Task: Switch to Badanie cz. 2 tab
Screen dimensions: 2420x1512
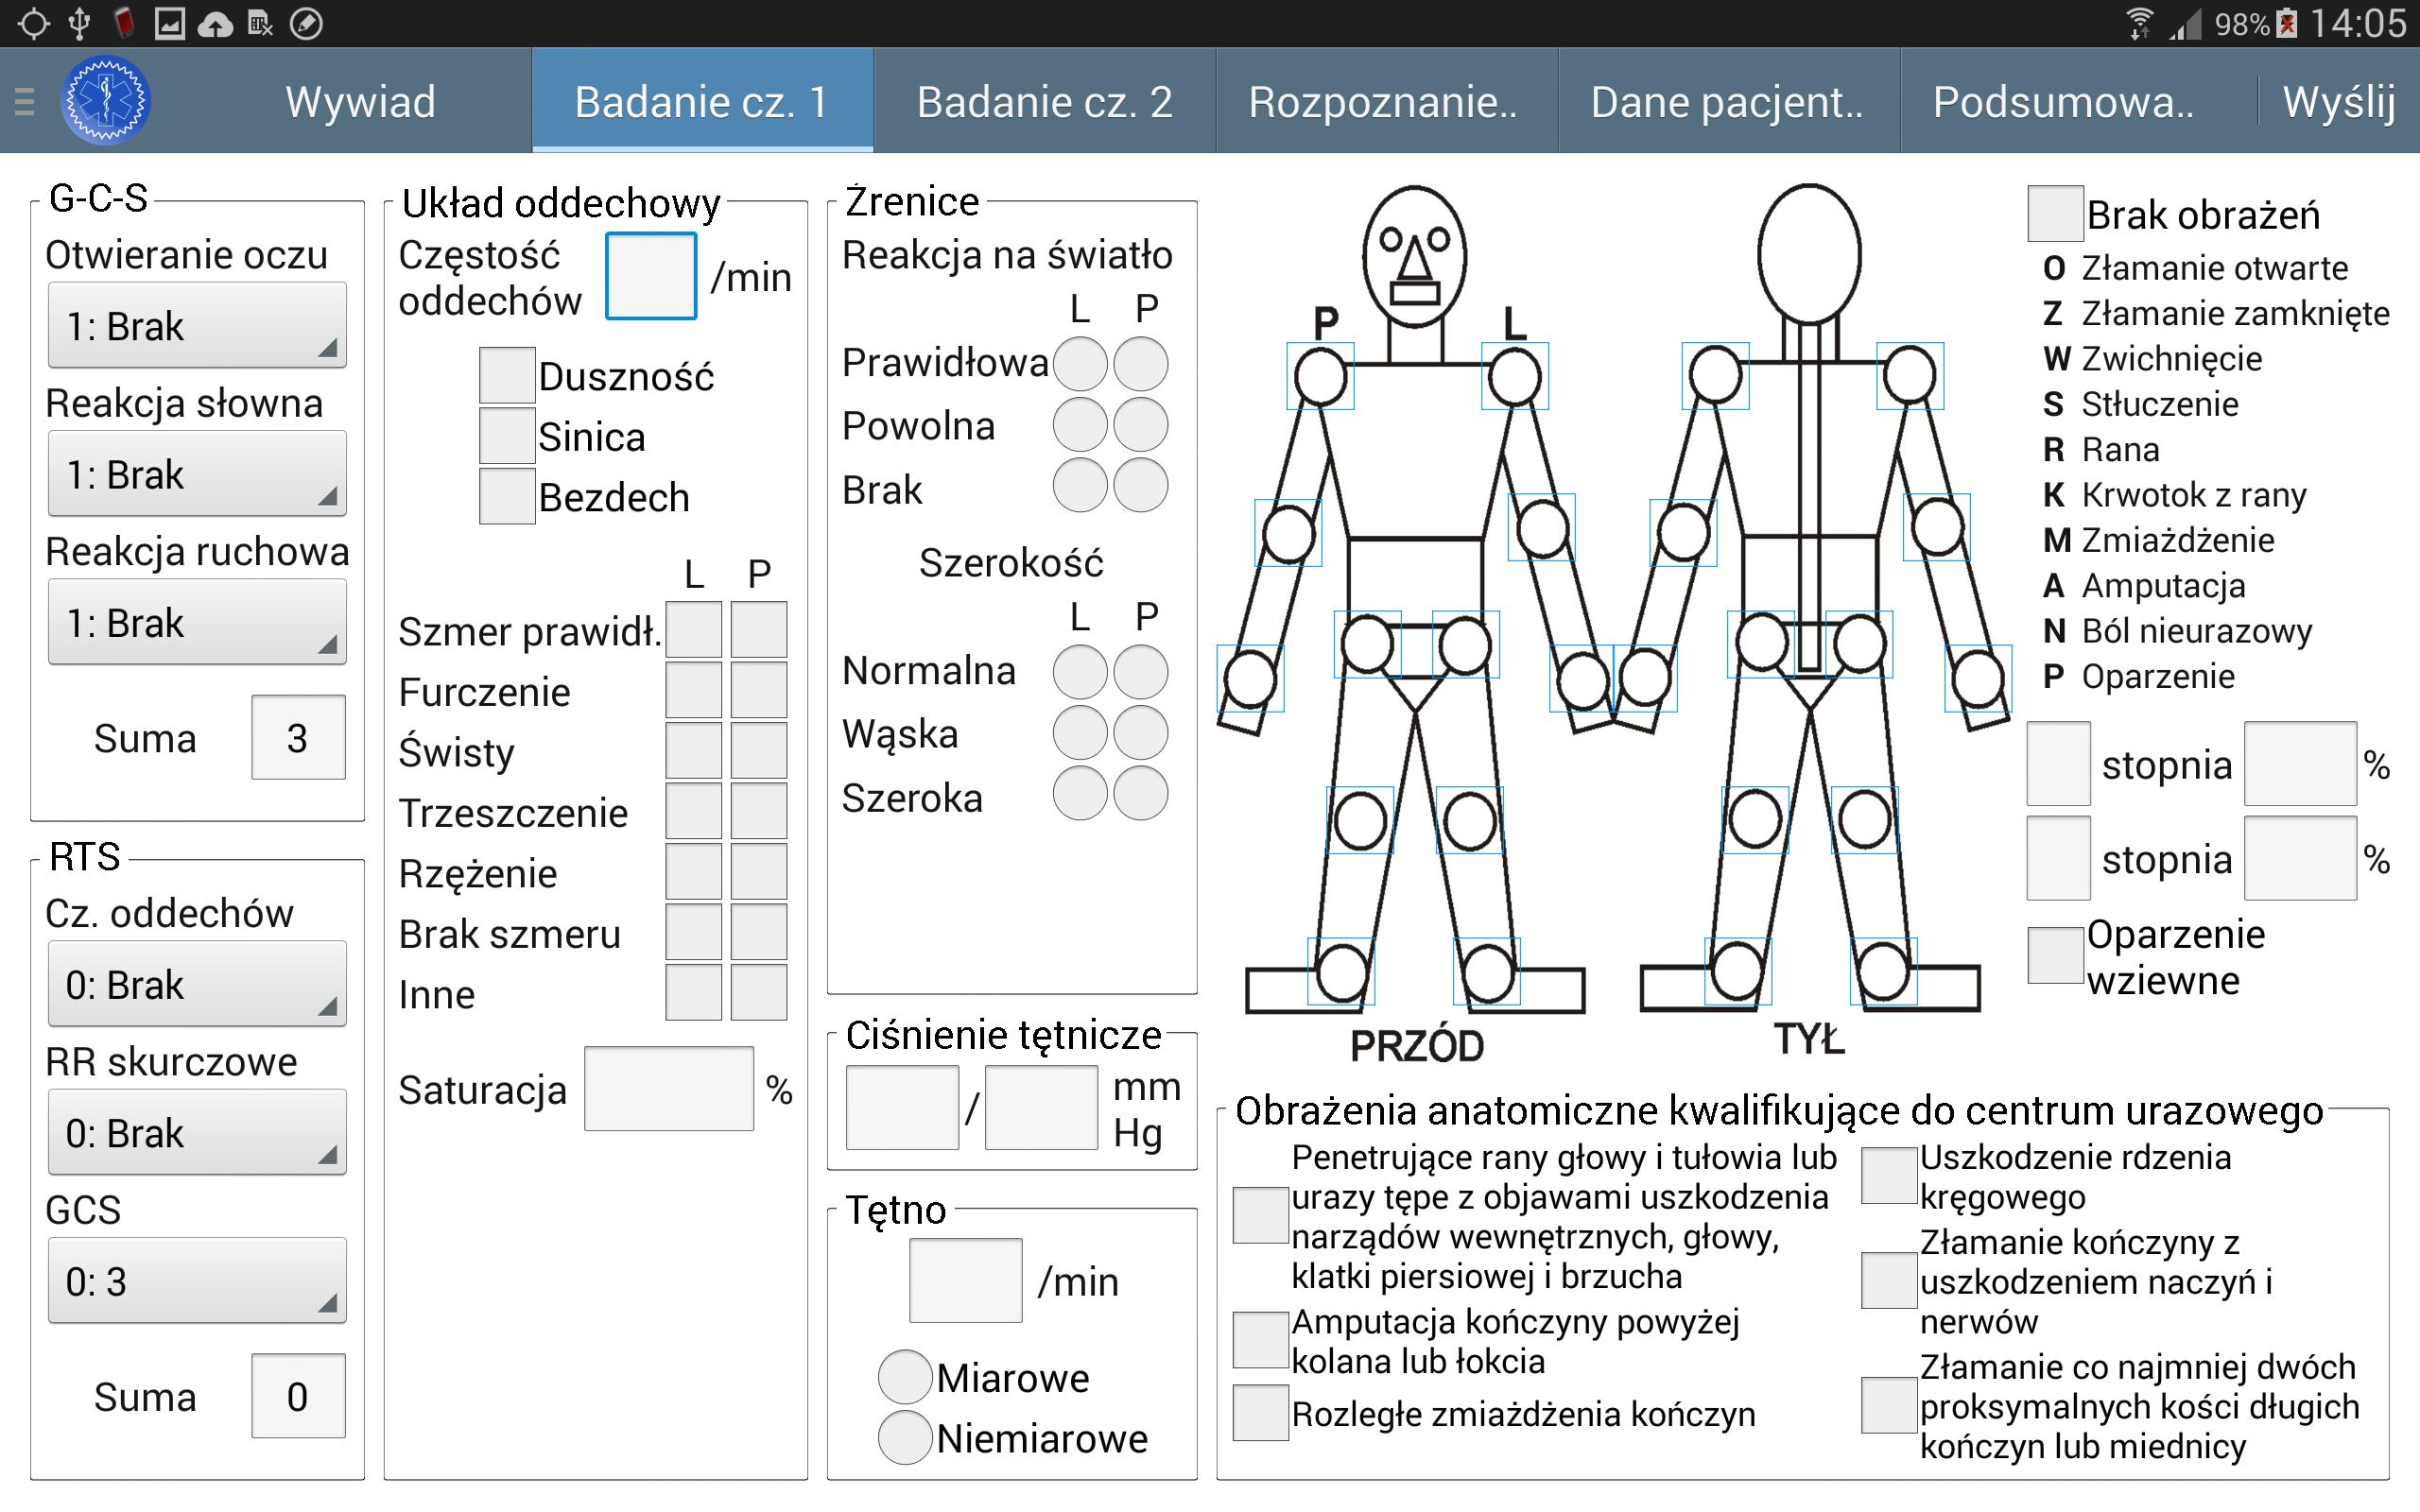Action: tap(1045, 101)
